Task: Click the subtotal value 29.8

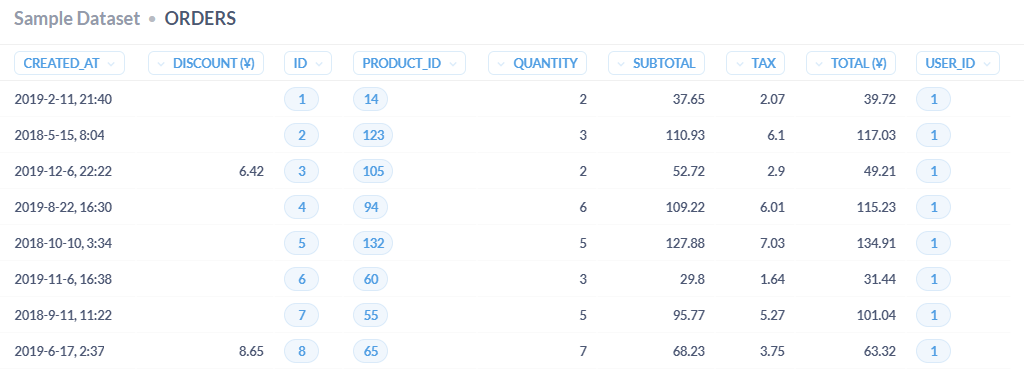Action: (692, 279)
